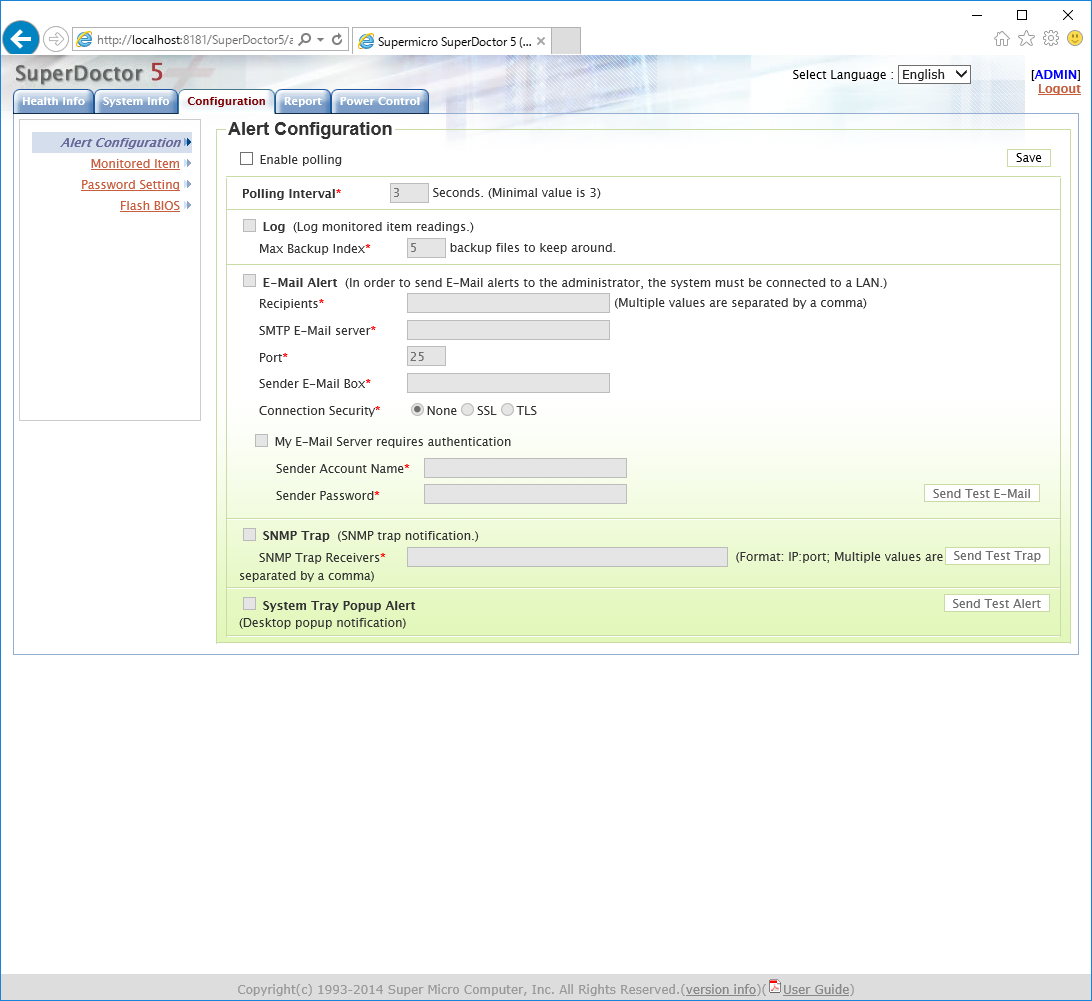Viewport: 1092px width, 1001px height.
Task: Click the Port input field
Action: 426,357
